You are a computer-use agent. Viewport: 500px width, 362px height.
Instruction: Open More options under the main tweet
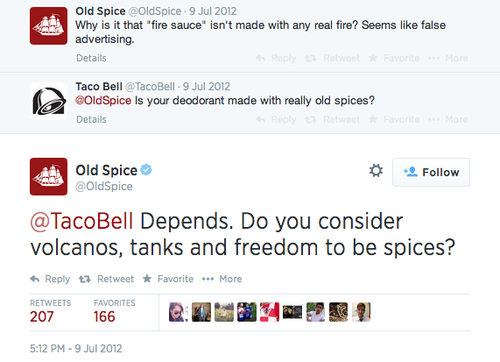pyautogui.click(x=222, y=279)
